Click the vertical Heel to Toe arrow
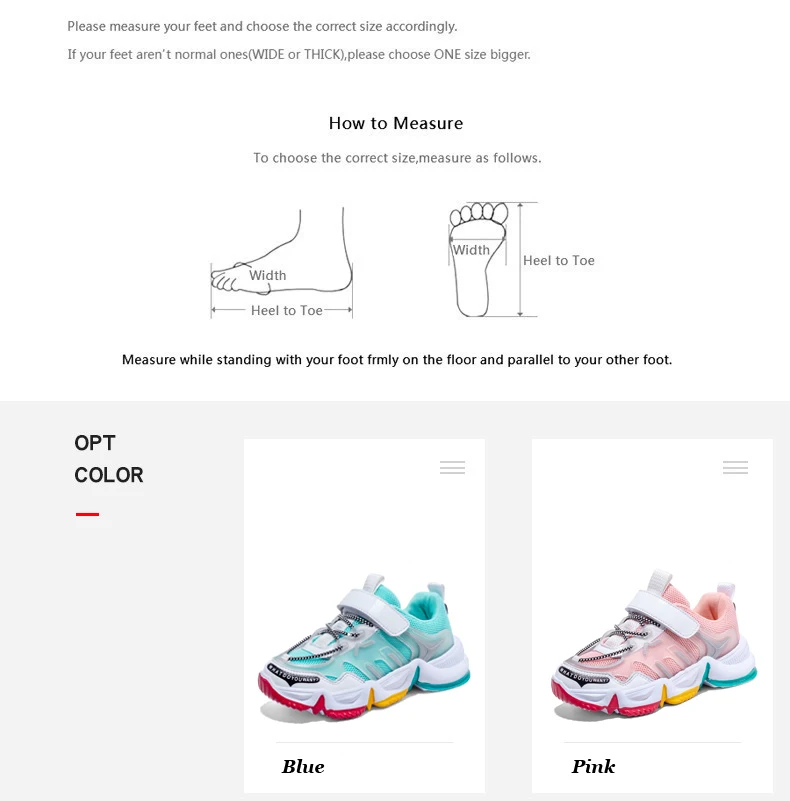 [520, 260]
